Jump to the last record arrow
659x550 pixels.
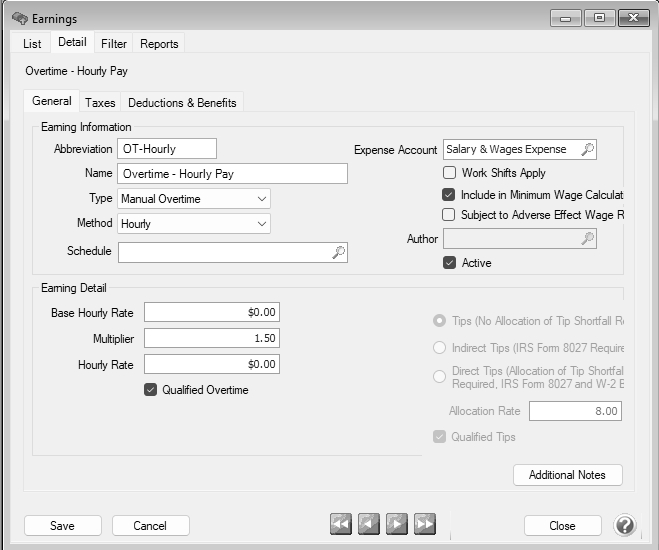[x=424, y=524]
